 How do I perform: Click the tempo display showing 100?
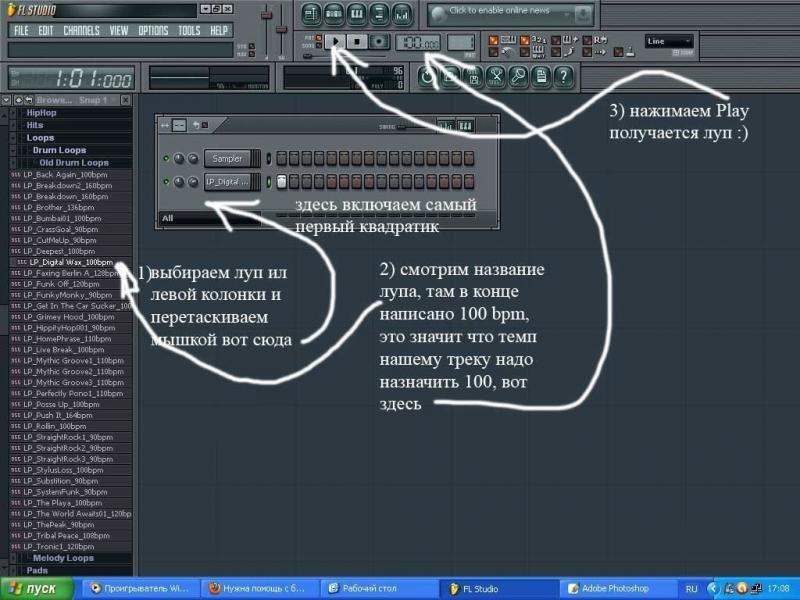click(418, 43)
